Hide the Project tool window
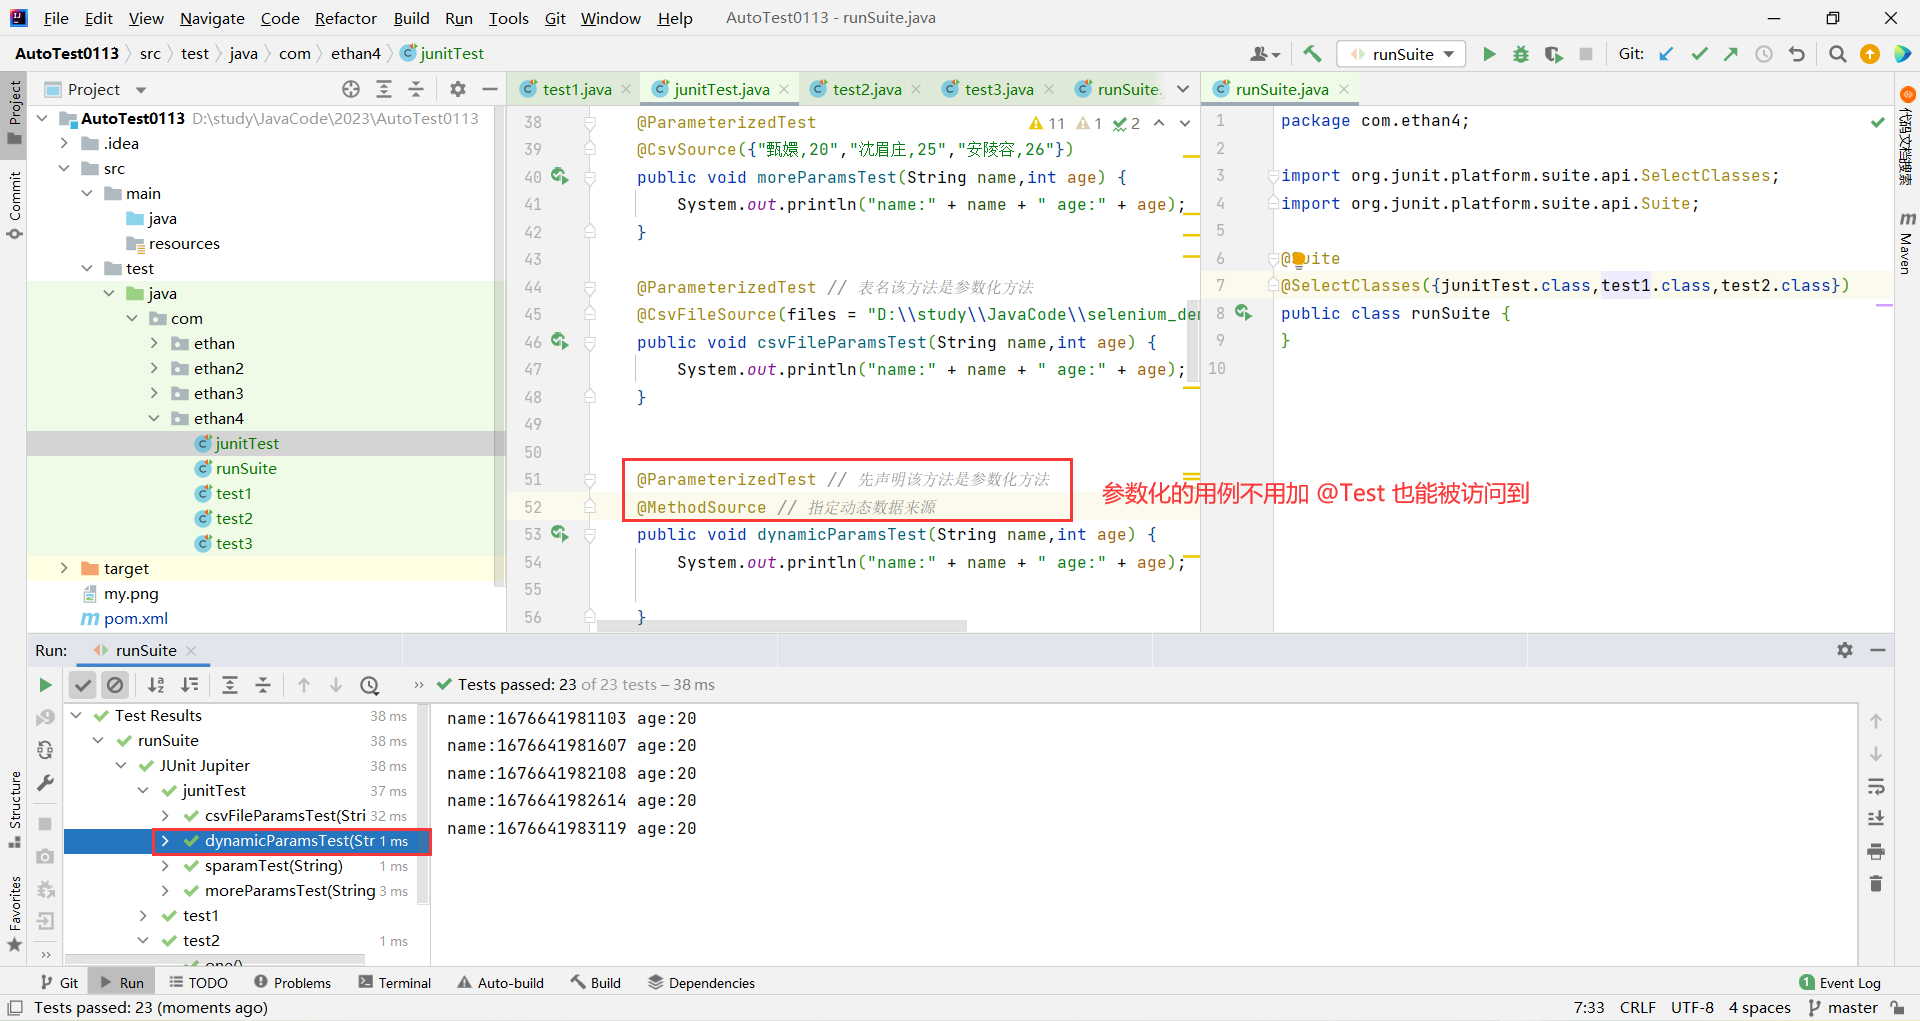The height and width of the screenshot is (1021, 1920). [490, 89]
